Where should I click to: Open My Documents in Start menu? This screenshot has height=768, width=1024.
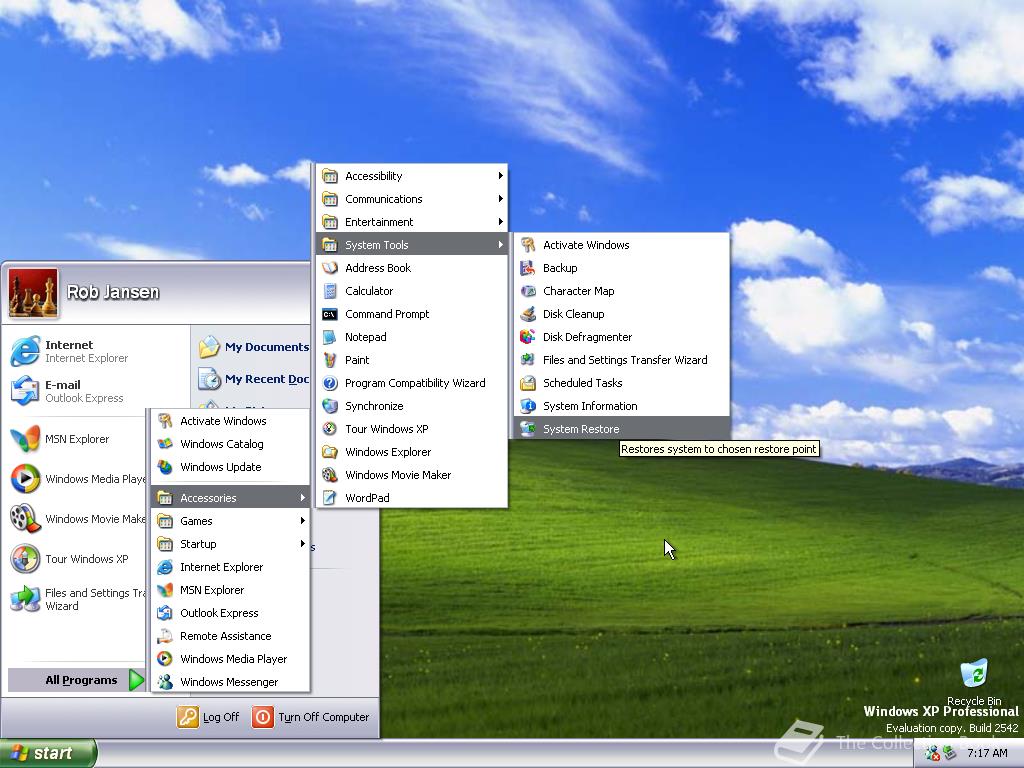point(253,347)
